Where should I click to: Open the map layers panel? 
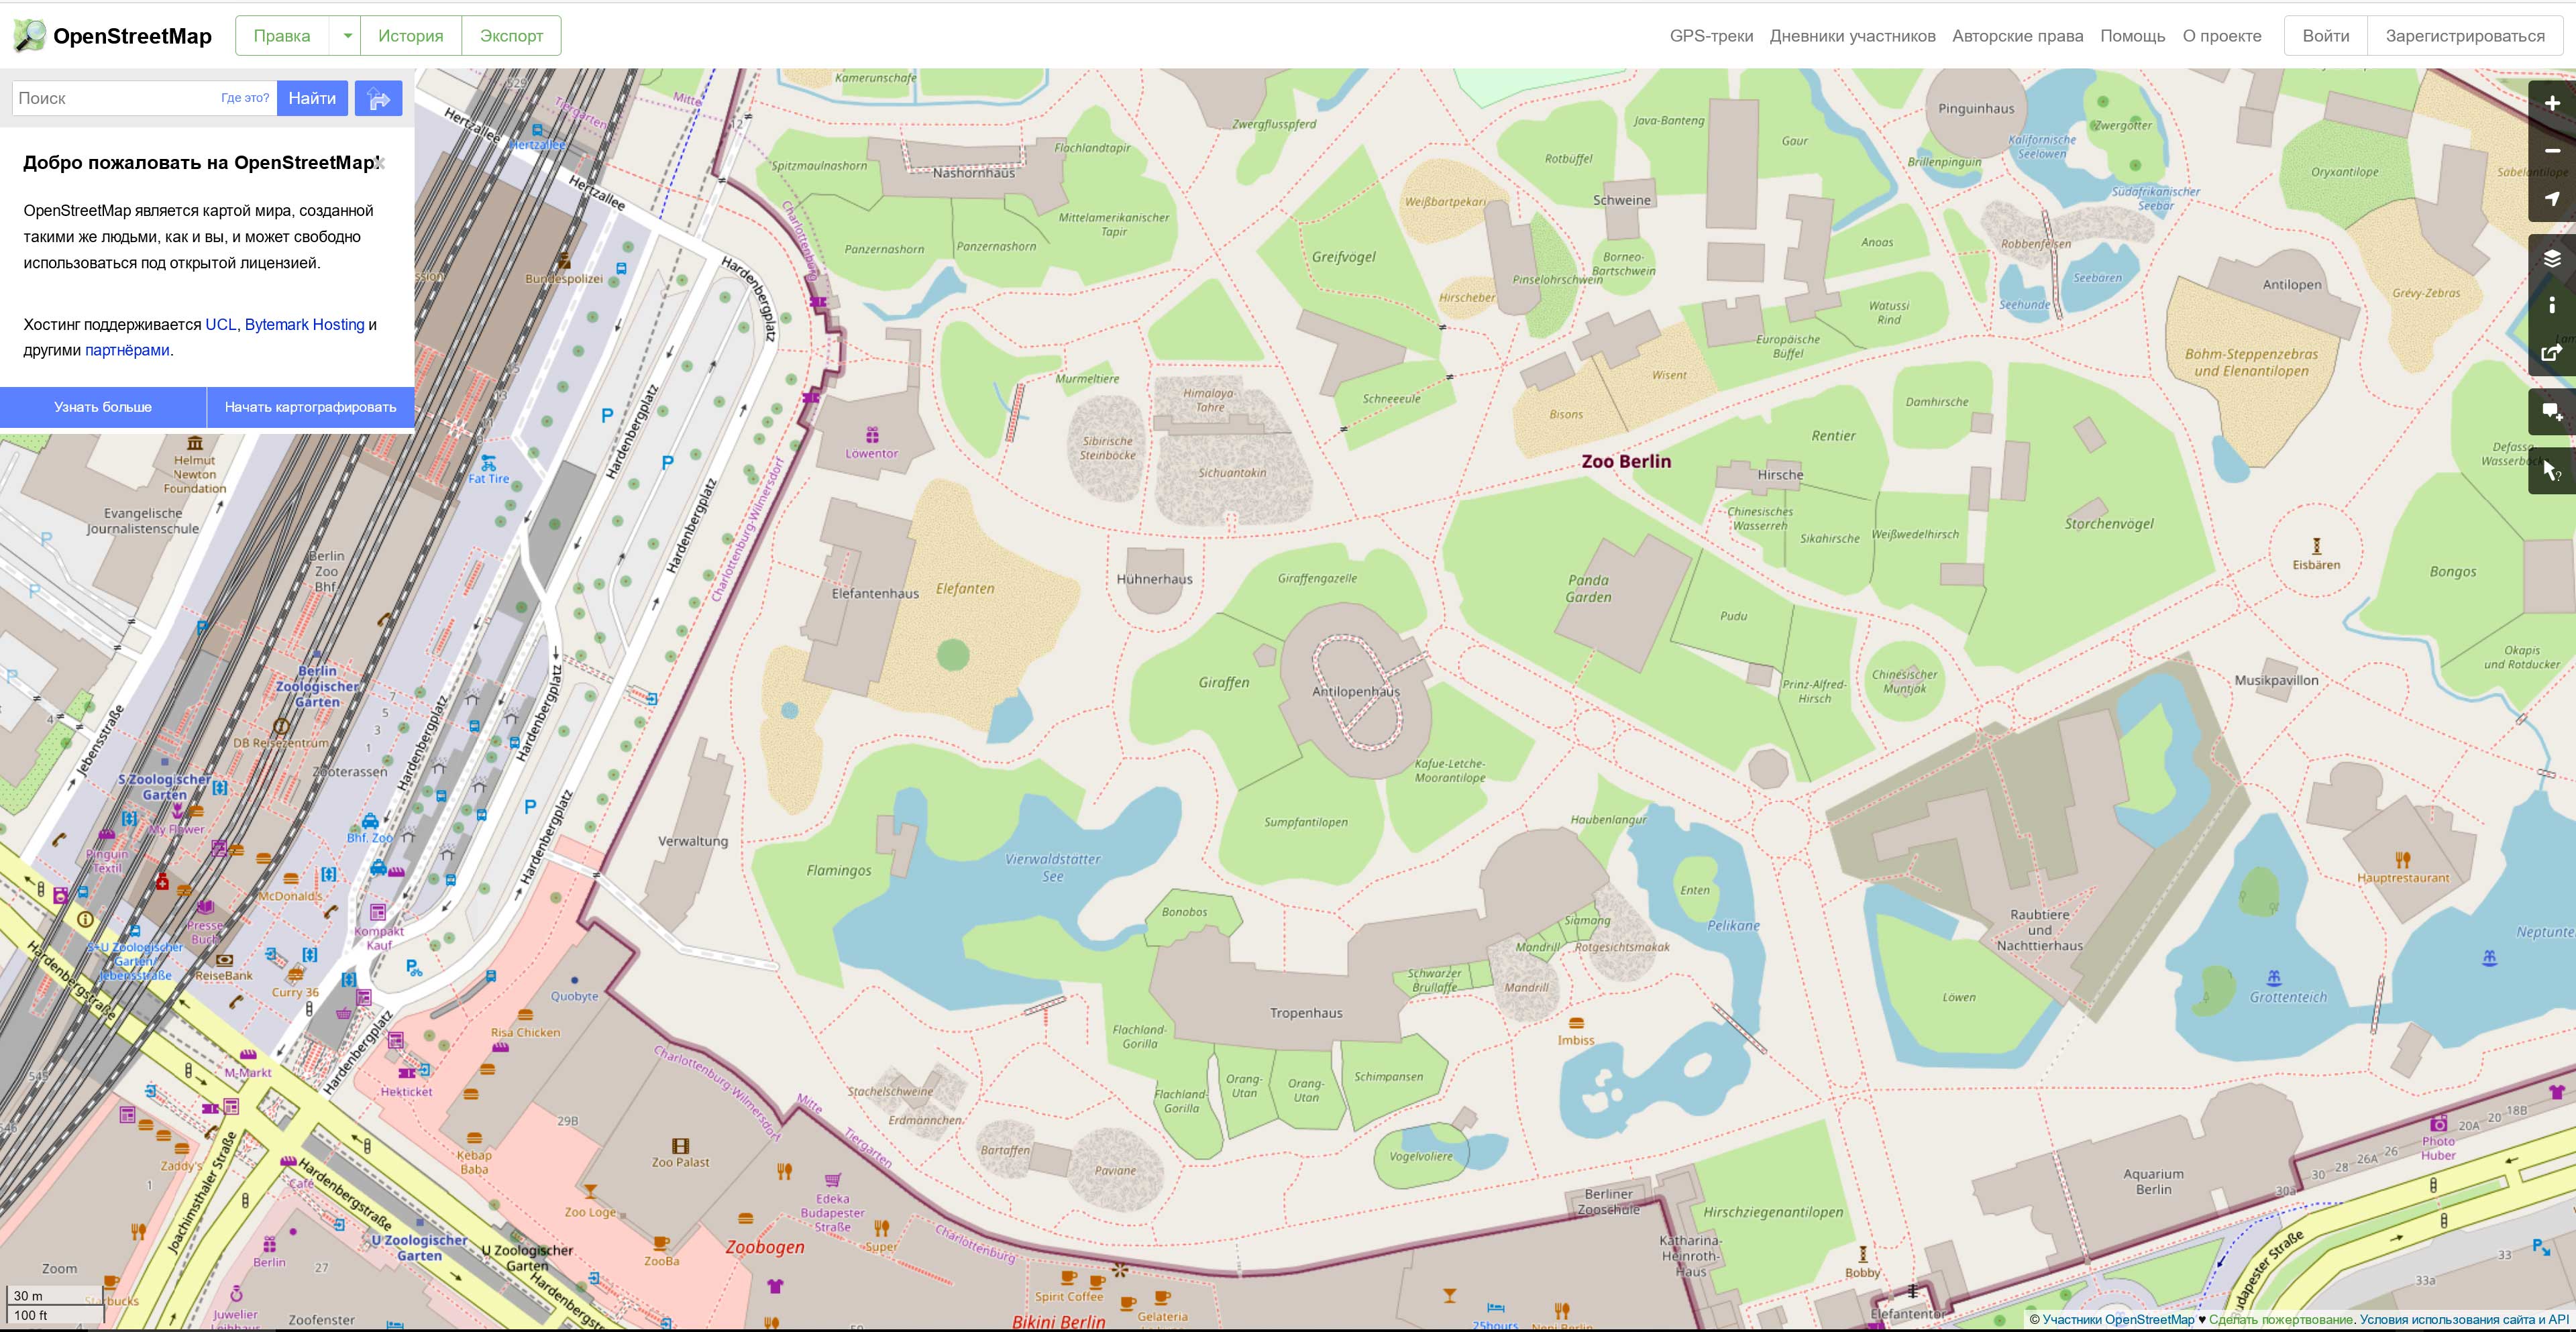(x=2552, y=259)
